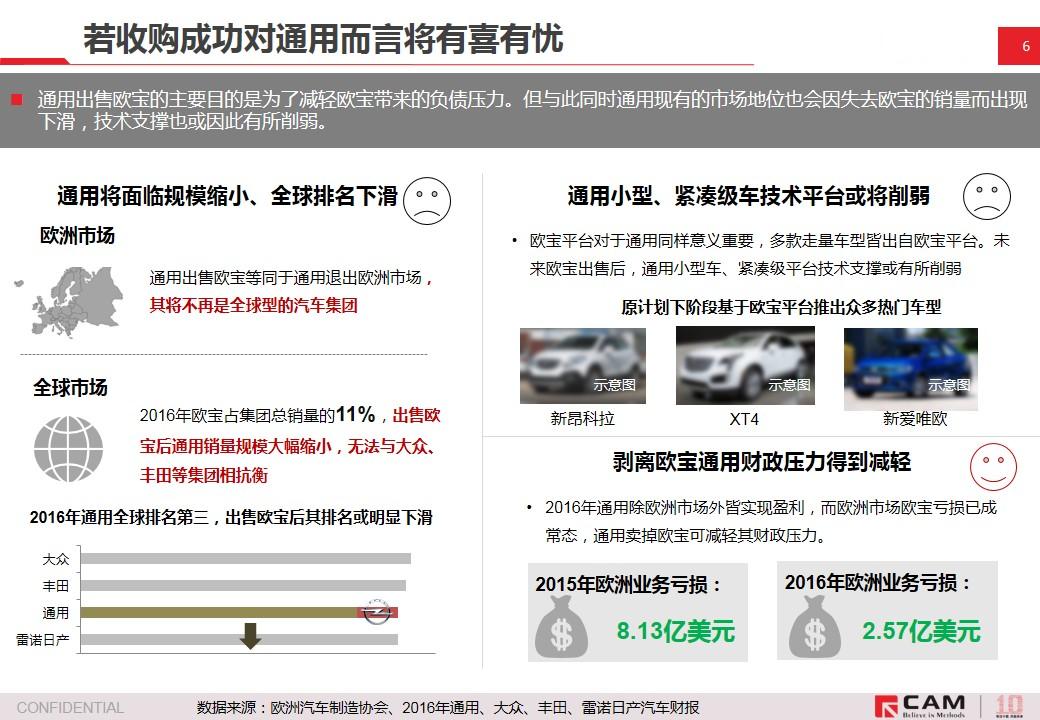Select the green value 8.13亿美元
The height and width of the screenshot is (720, 1040).
click(x=675, y=631)
